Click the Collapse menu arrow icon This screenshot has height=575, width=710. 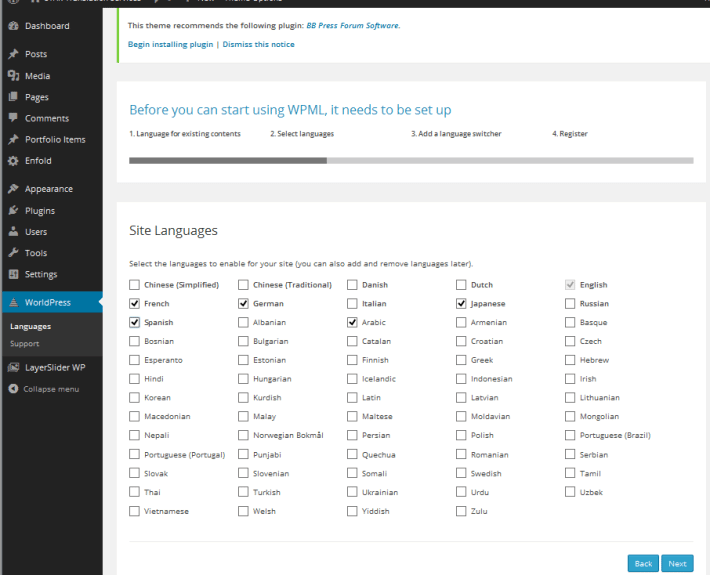click(x=14, y=388)
